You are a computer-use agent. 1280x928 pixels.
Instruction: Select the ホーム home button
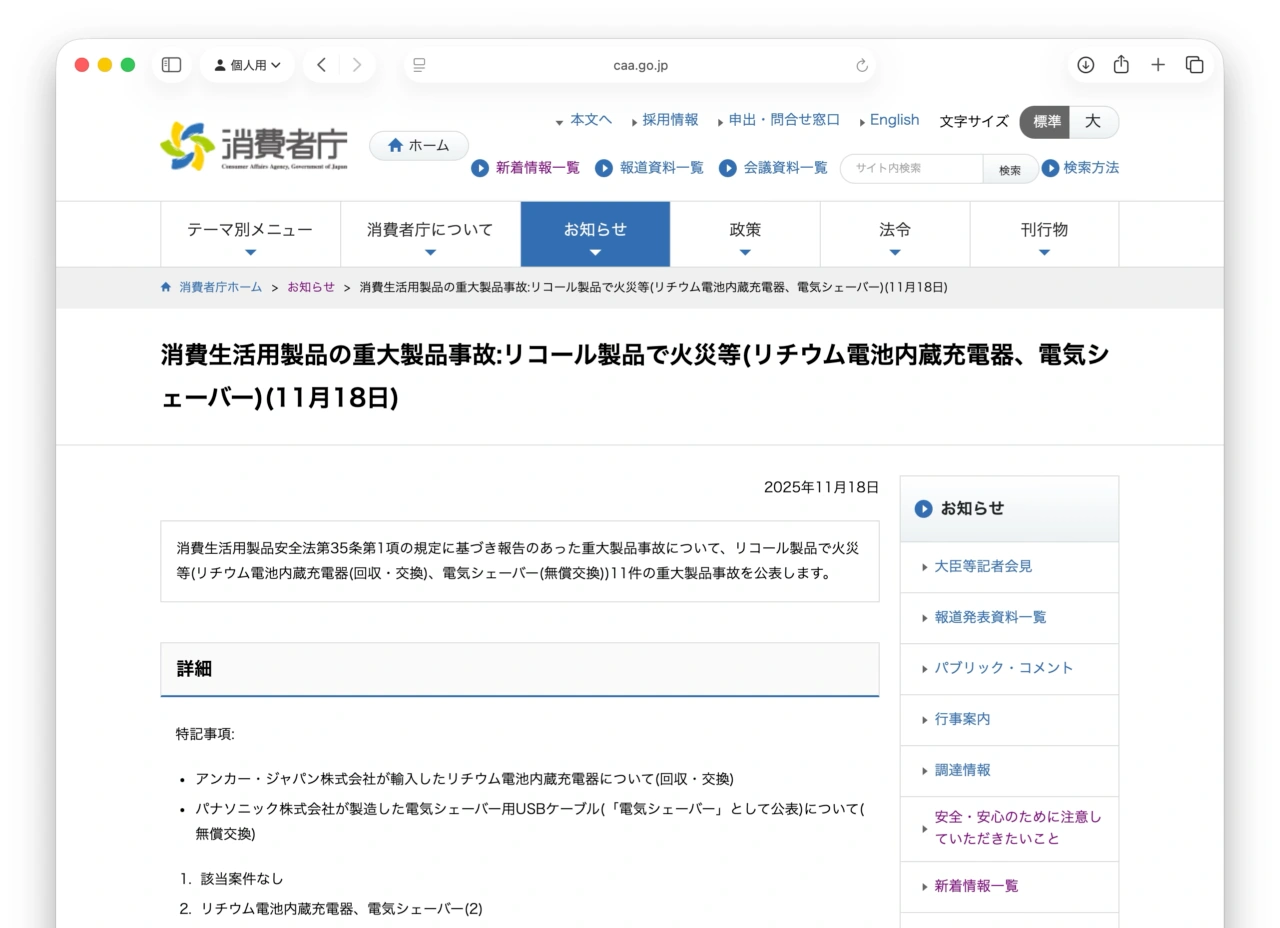pyautogui.click(x=418, y=145)
